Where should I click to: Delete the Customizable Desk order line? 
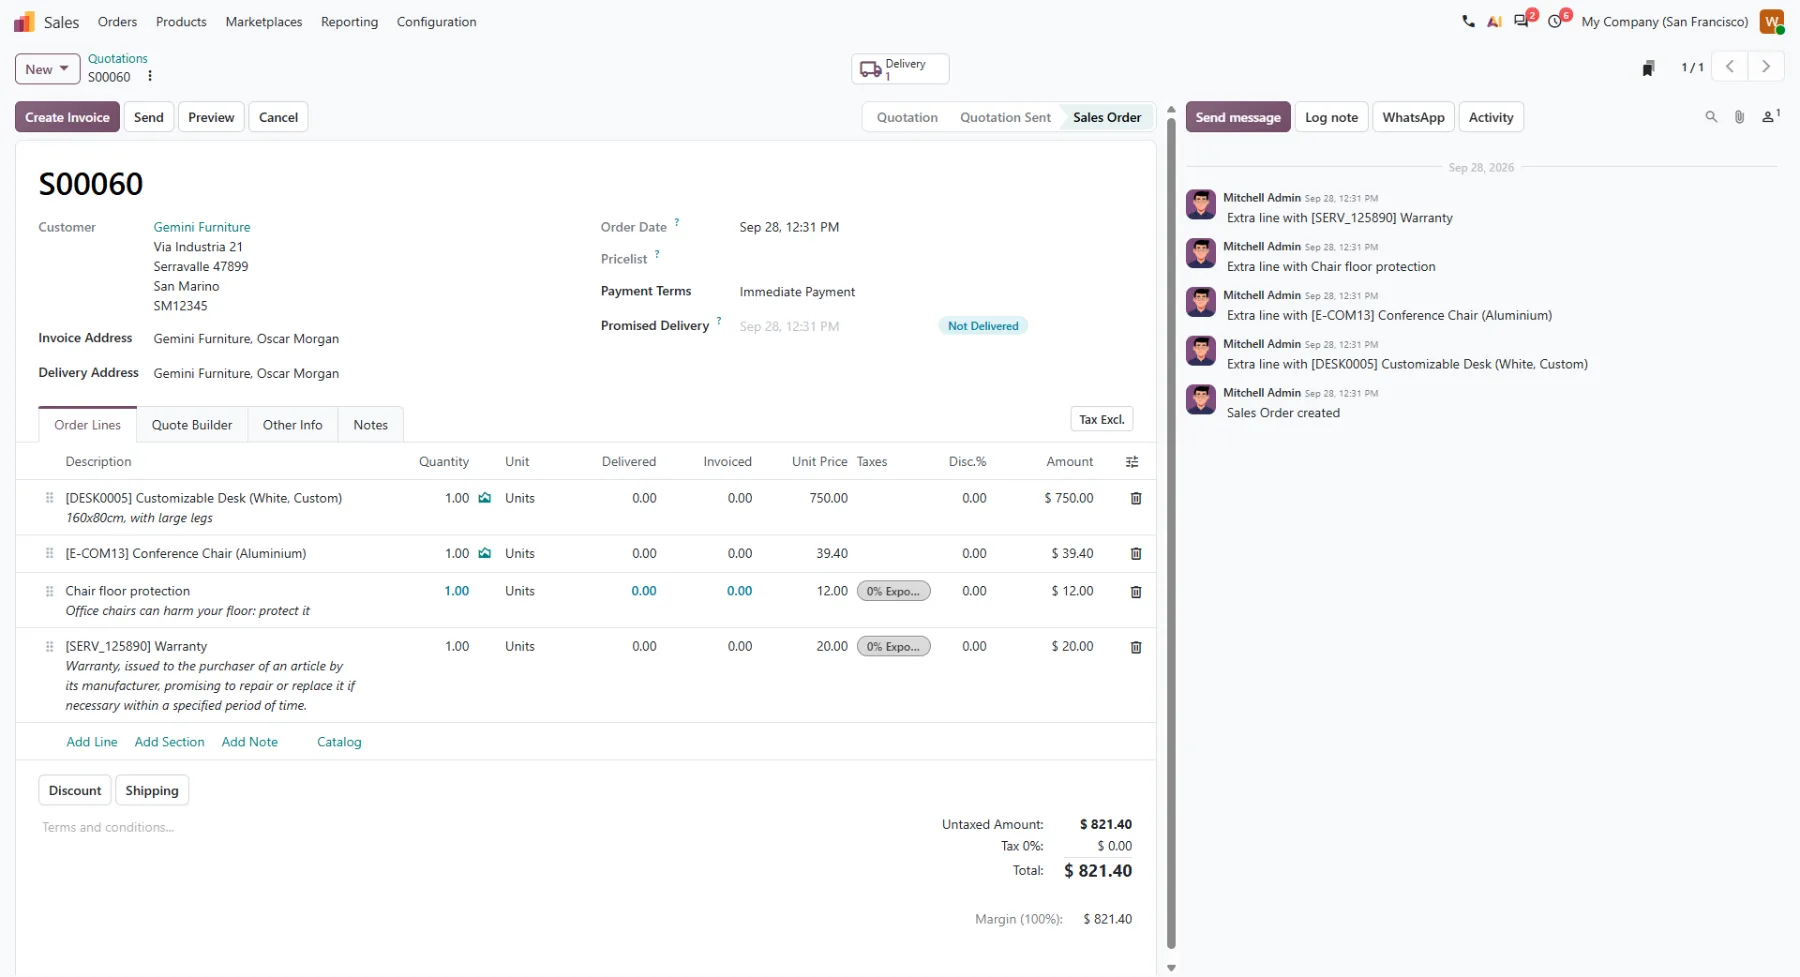[1136, 498]
